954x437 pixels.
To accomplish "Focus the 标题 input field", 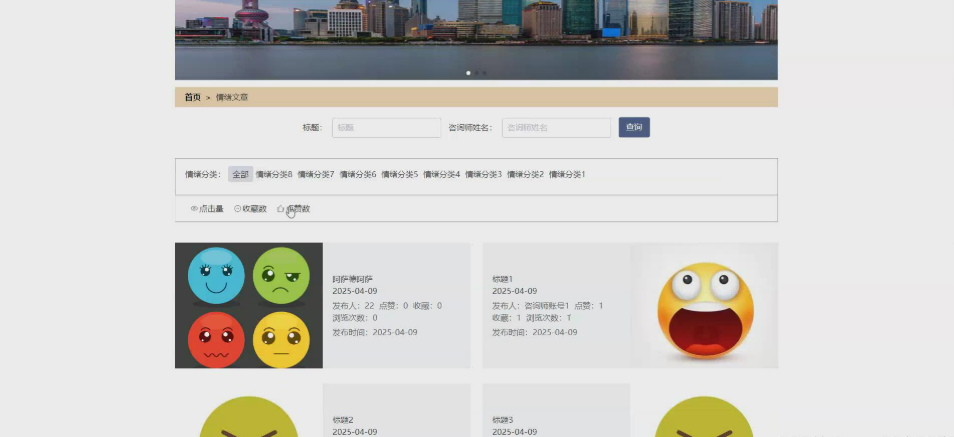I will pos(386,128).
